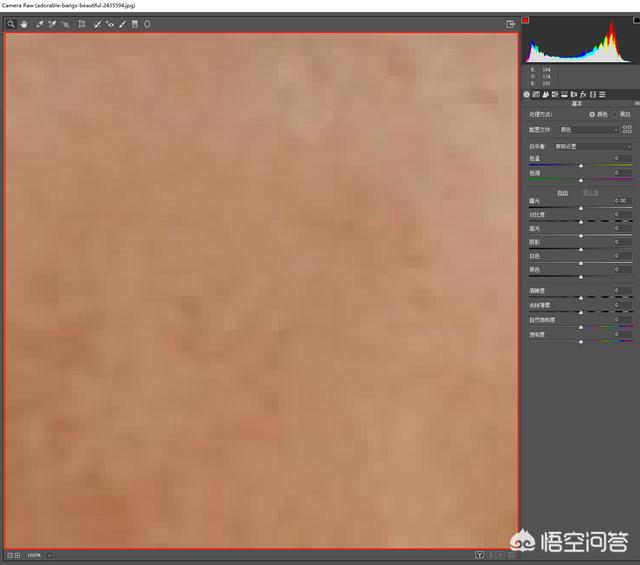This screenshot has width=640, height=565.
Task: Open the 配置文件 profile dropdown
Action: tap(589, 130)
